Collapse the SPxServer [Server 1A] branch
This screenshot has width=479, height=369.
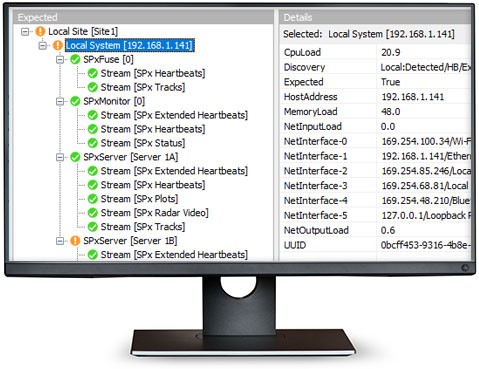[x=60, y=157]
